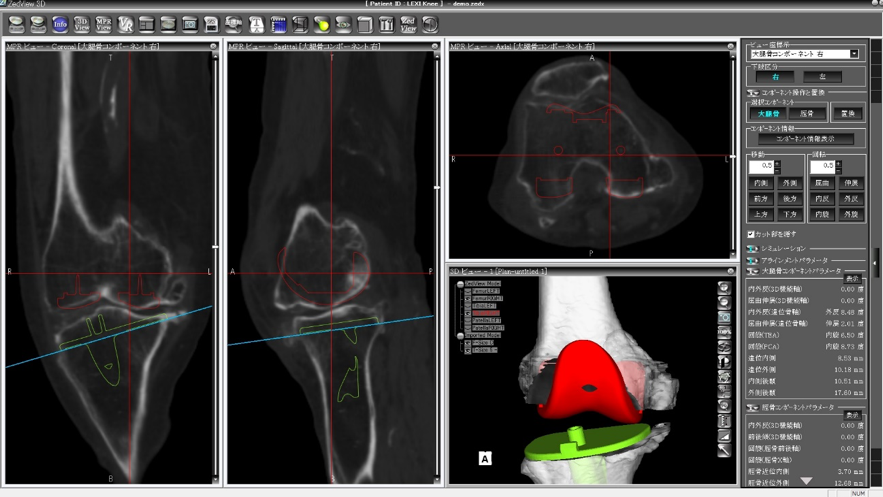Click the 100% zoom icon in 3D view
Image resolution: width=883 pixels, height=497 pixels.
point(724,332)
